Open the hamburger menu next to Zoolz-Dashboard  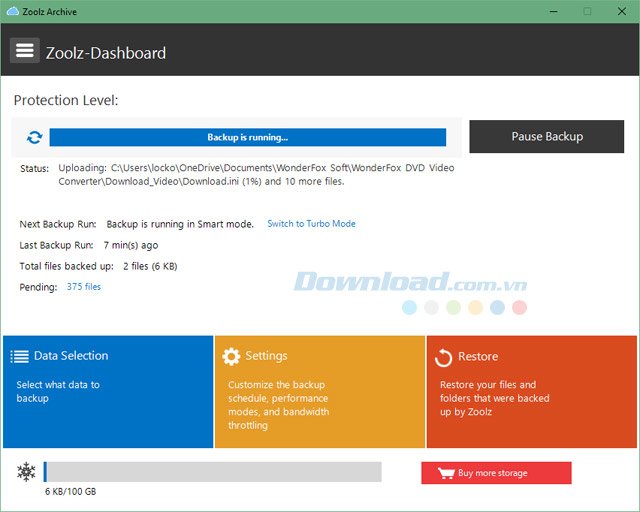(x=25, y=51)
